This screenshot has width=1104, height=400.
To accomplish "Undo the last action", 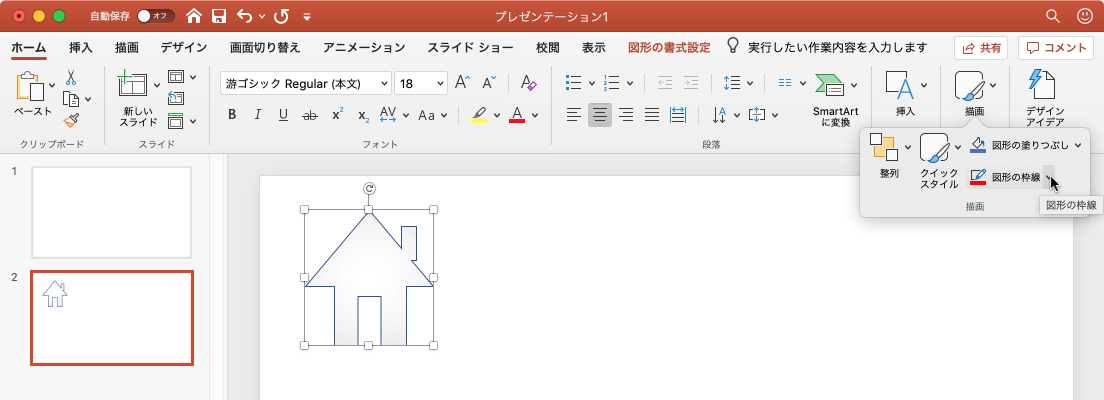I will (x=244, y=15).
